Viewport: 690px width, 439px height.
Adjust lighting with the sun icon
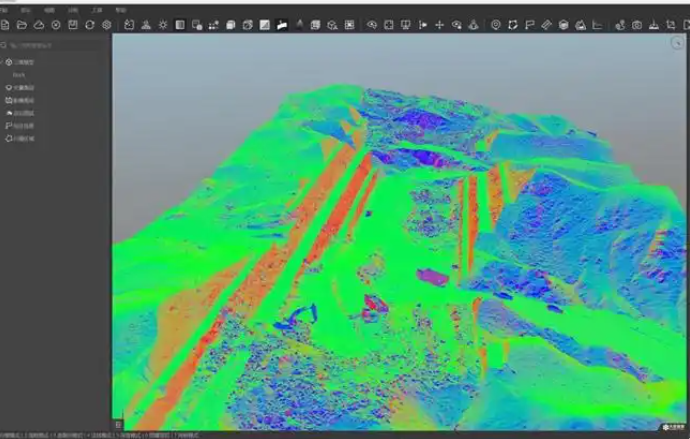click(163, 25)
